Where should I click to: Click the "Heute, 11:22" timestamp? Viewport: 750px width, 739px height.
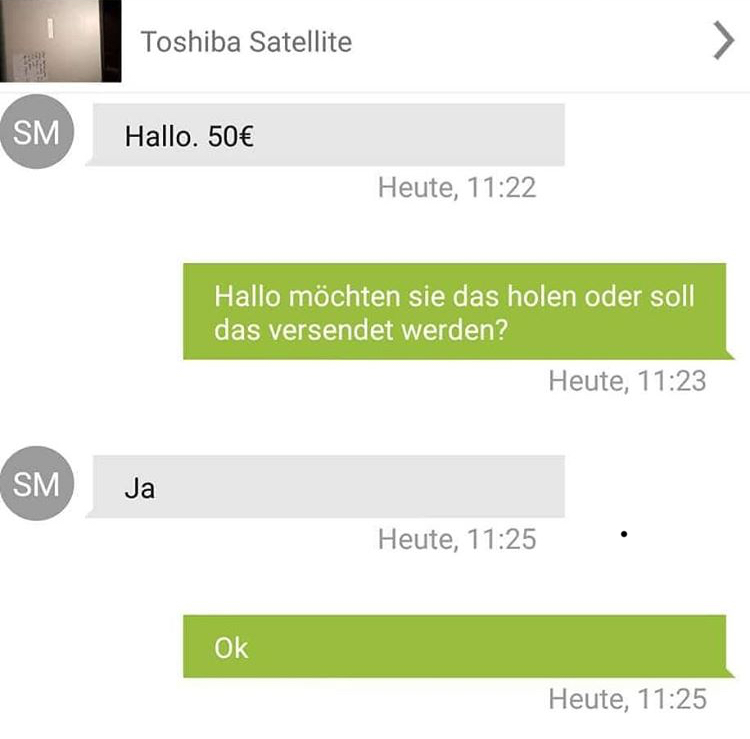click(457, 187)
